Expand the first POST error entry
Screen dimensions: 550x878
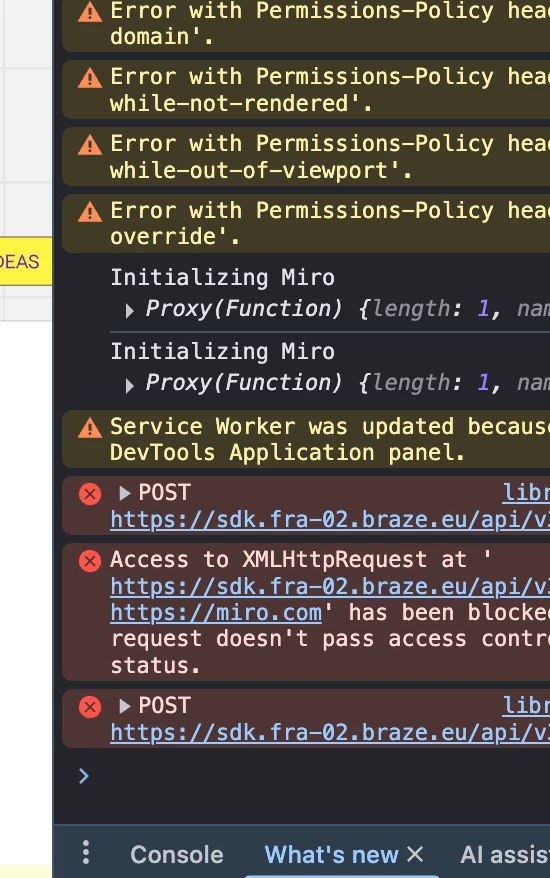(125, 493)
